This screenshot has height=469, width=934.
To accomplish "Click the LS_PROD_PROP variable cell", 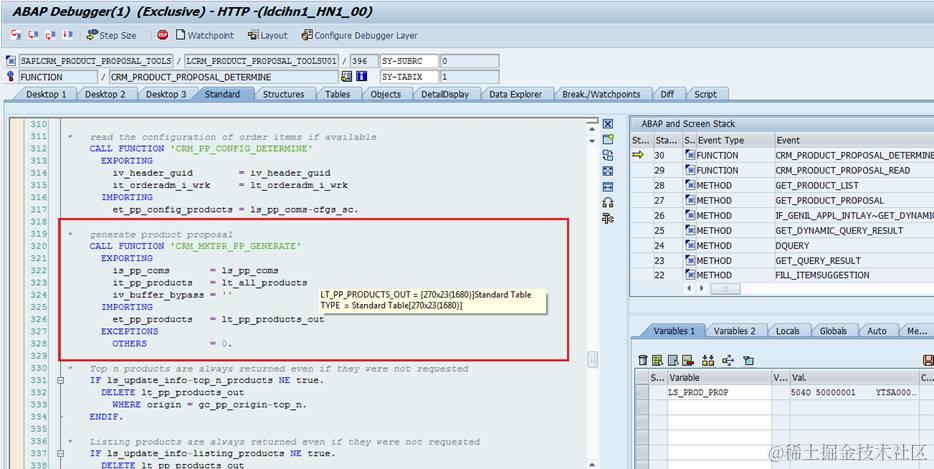I will click(719, 392).
